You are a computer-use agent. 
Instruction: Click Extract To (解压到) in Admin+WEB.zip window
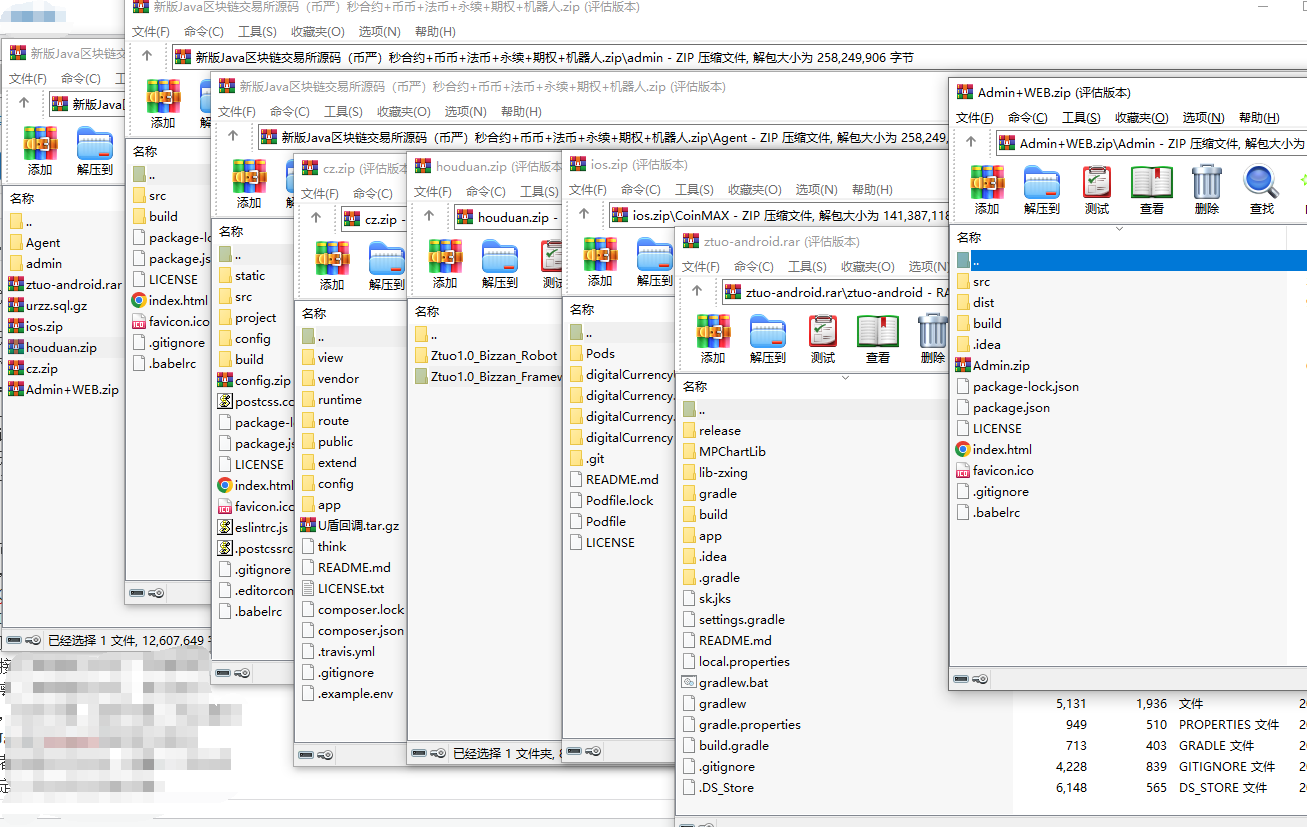coord(1041,189)
